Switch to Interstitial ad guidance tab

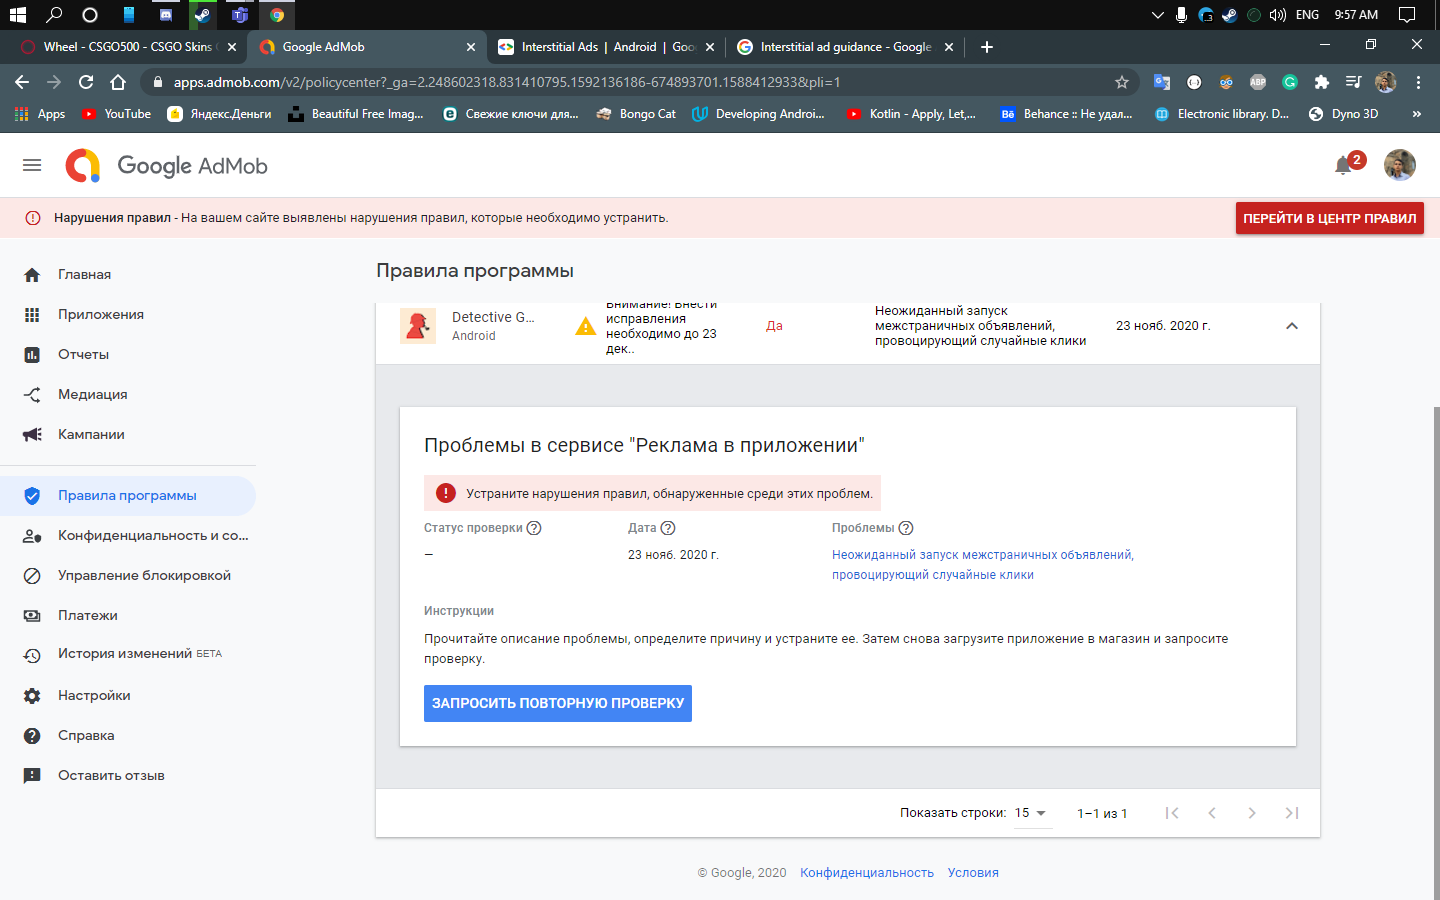[x=845, y=47]
